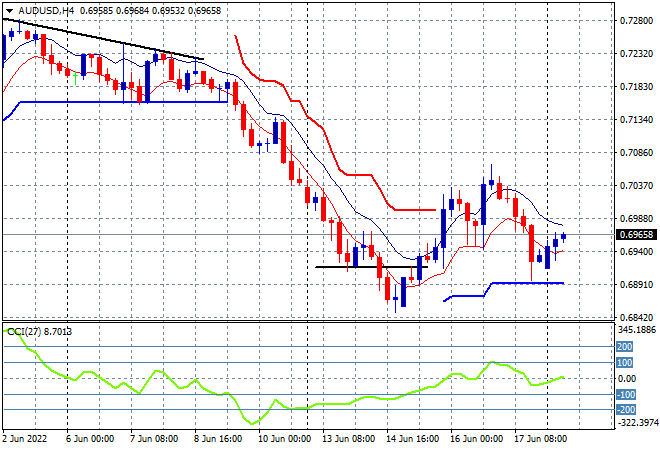Click the 0.68420 price axis label
Screen dimensions: 660x450
(636, 317)
